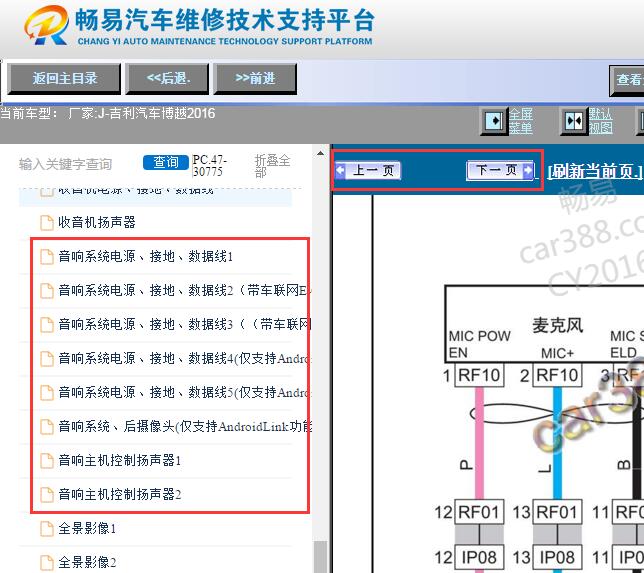644x573 pixels.
Task: Click the 默认视图 icon
Action: pos(573,121)
